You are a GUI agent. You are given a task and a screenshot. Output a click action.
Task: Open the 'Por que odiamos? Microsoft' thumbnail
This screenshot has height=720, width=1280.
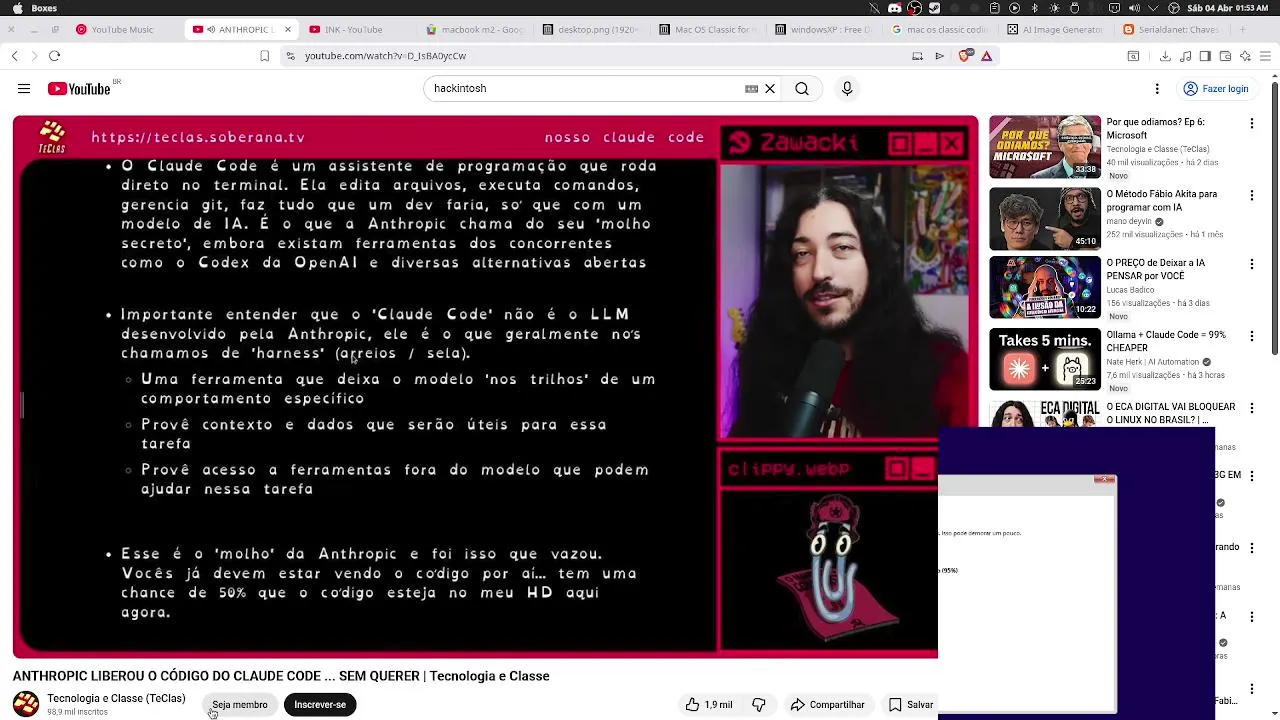[1045, 147]
